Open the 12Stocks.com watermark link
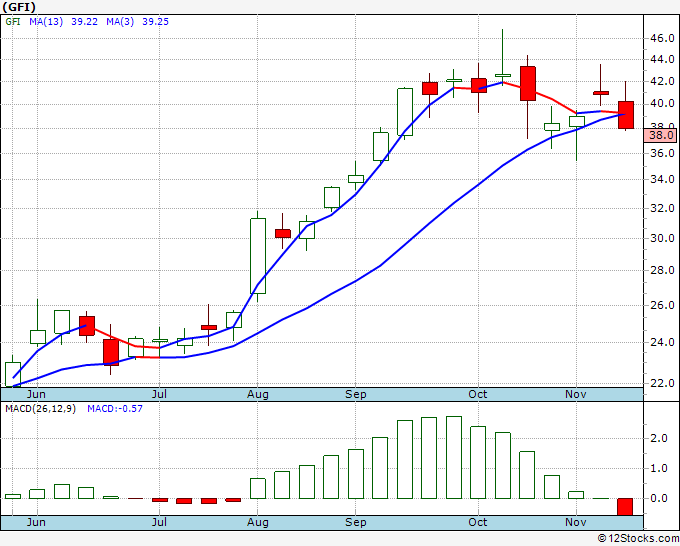 [636, 538]
